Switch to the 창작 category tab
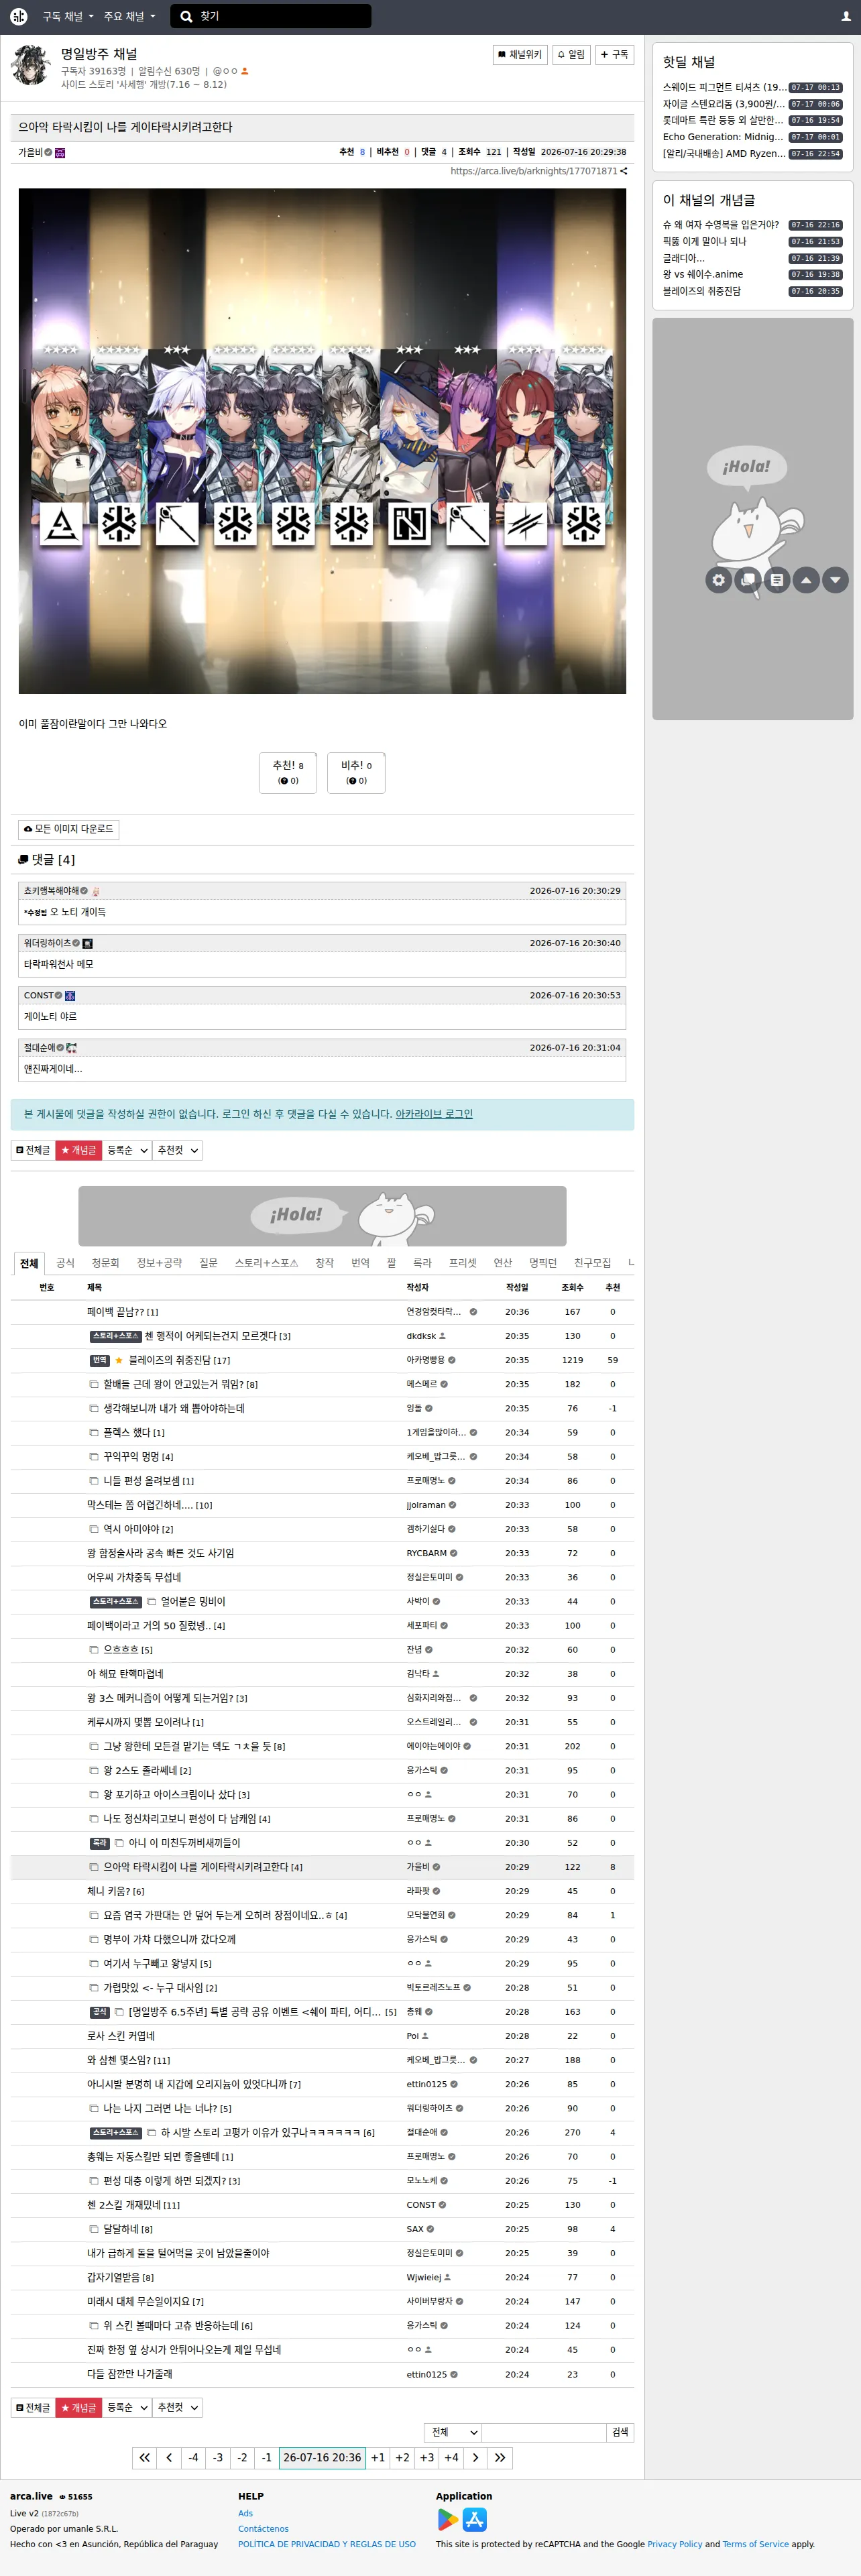This screenshot has width=861, height=2576. coord(324,1263)
